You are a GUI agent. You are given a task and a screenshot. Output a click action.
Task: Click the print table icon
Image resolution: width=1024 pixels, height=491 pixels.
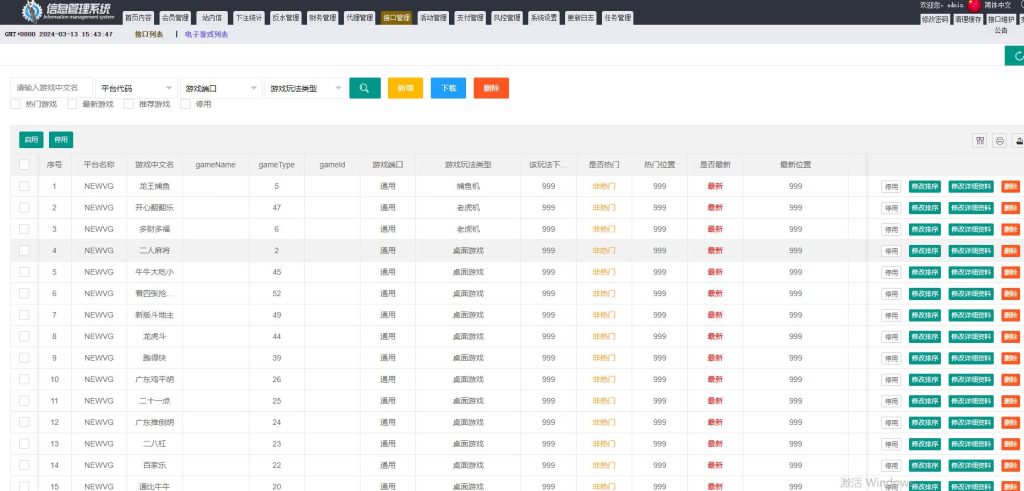pos(999,141)
